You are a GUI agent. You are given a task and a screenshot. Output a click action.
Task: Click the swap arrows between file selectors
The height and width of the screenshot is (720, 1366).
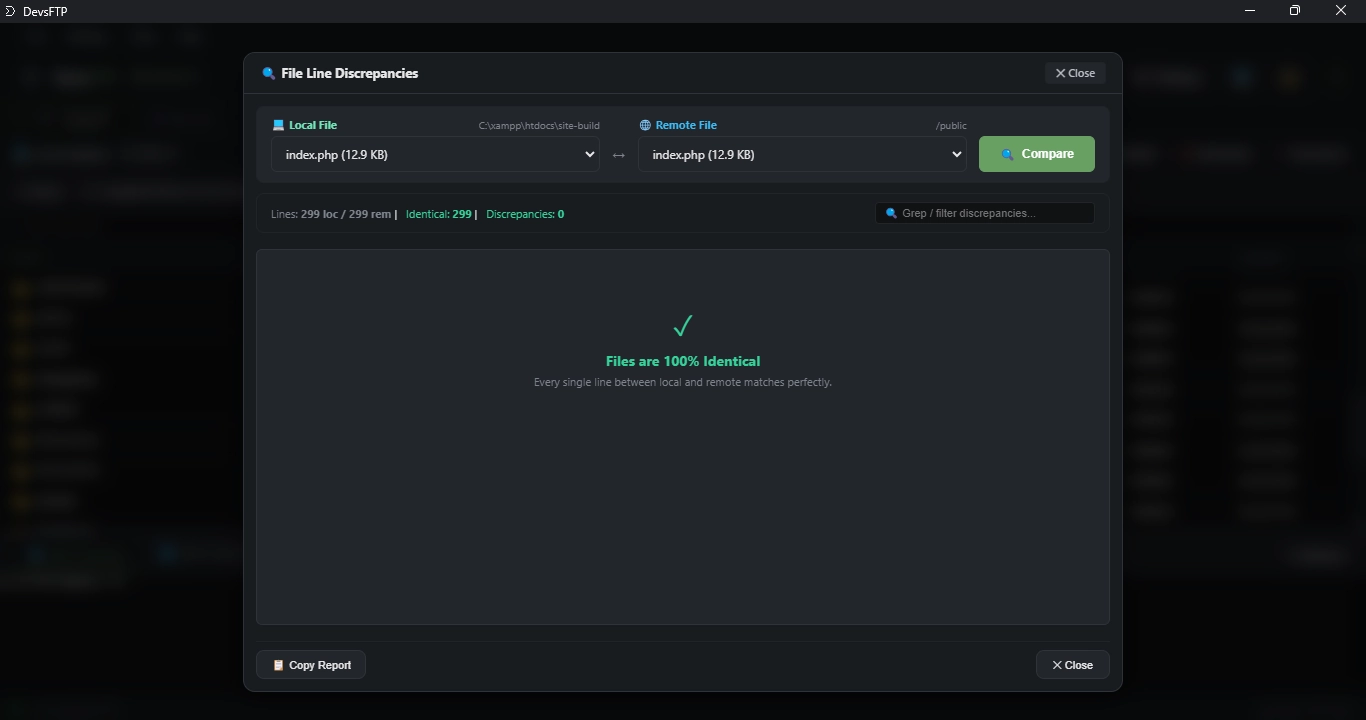pyautogui.click(x=619, y=155)
